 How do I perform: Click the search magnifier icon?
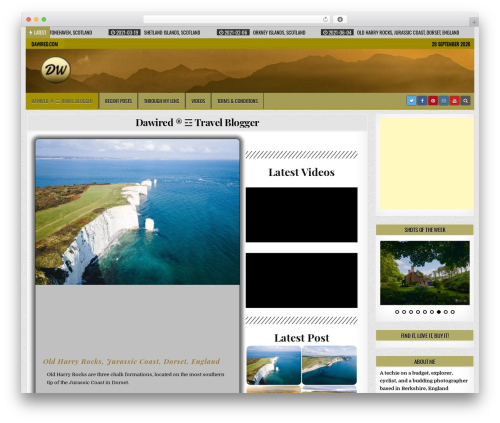tap(465, 101)
